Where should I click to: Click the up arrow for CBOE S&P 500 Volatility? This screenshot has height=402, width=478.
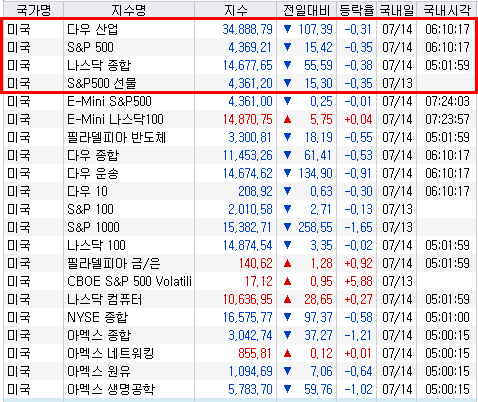pyautogui.click(x=287, y=281)
